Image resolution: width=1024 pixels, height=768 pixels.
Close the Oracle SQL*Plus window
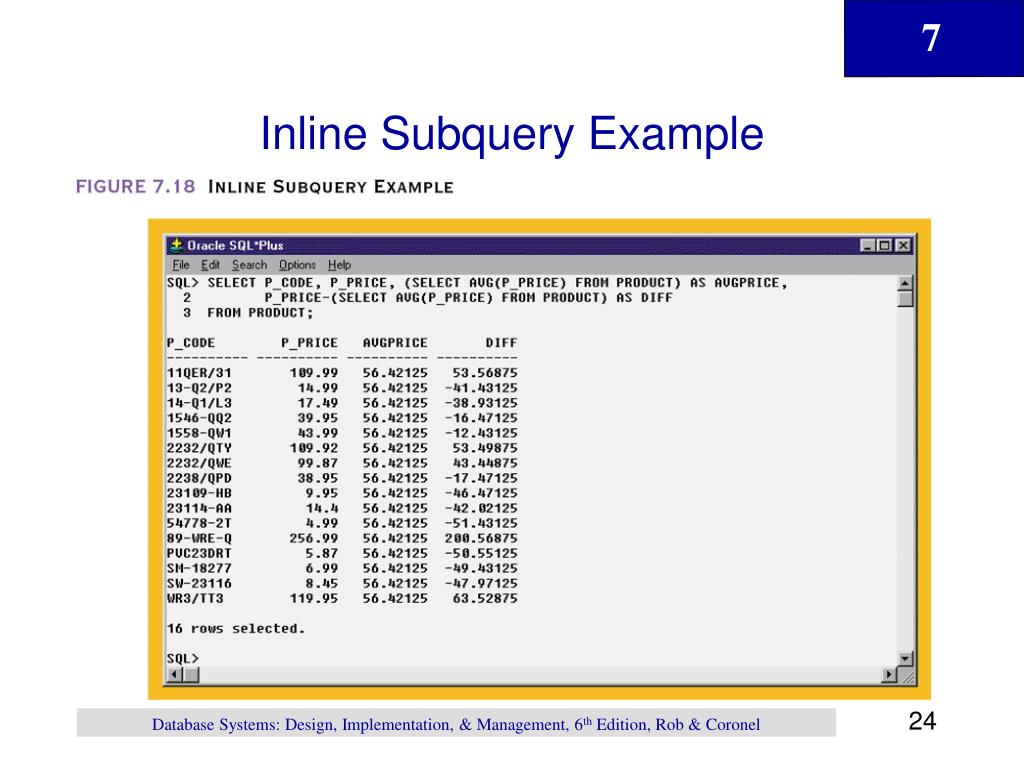coord(903,246)
